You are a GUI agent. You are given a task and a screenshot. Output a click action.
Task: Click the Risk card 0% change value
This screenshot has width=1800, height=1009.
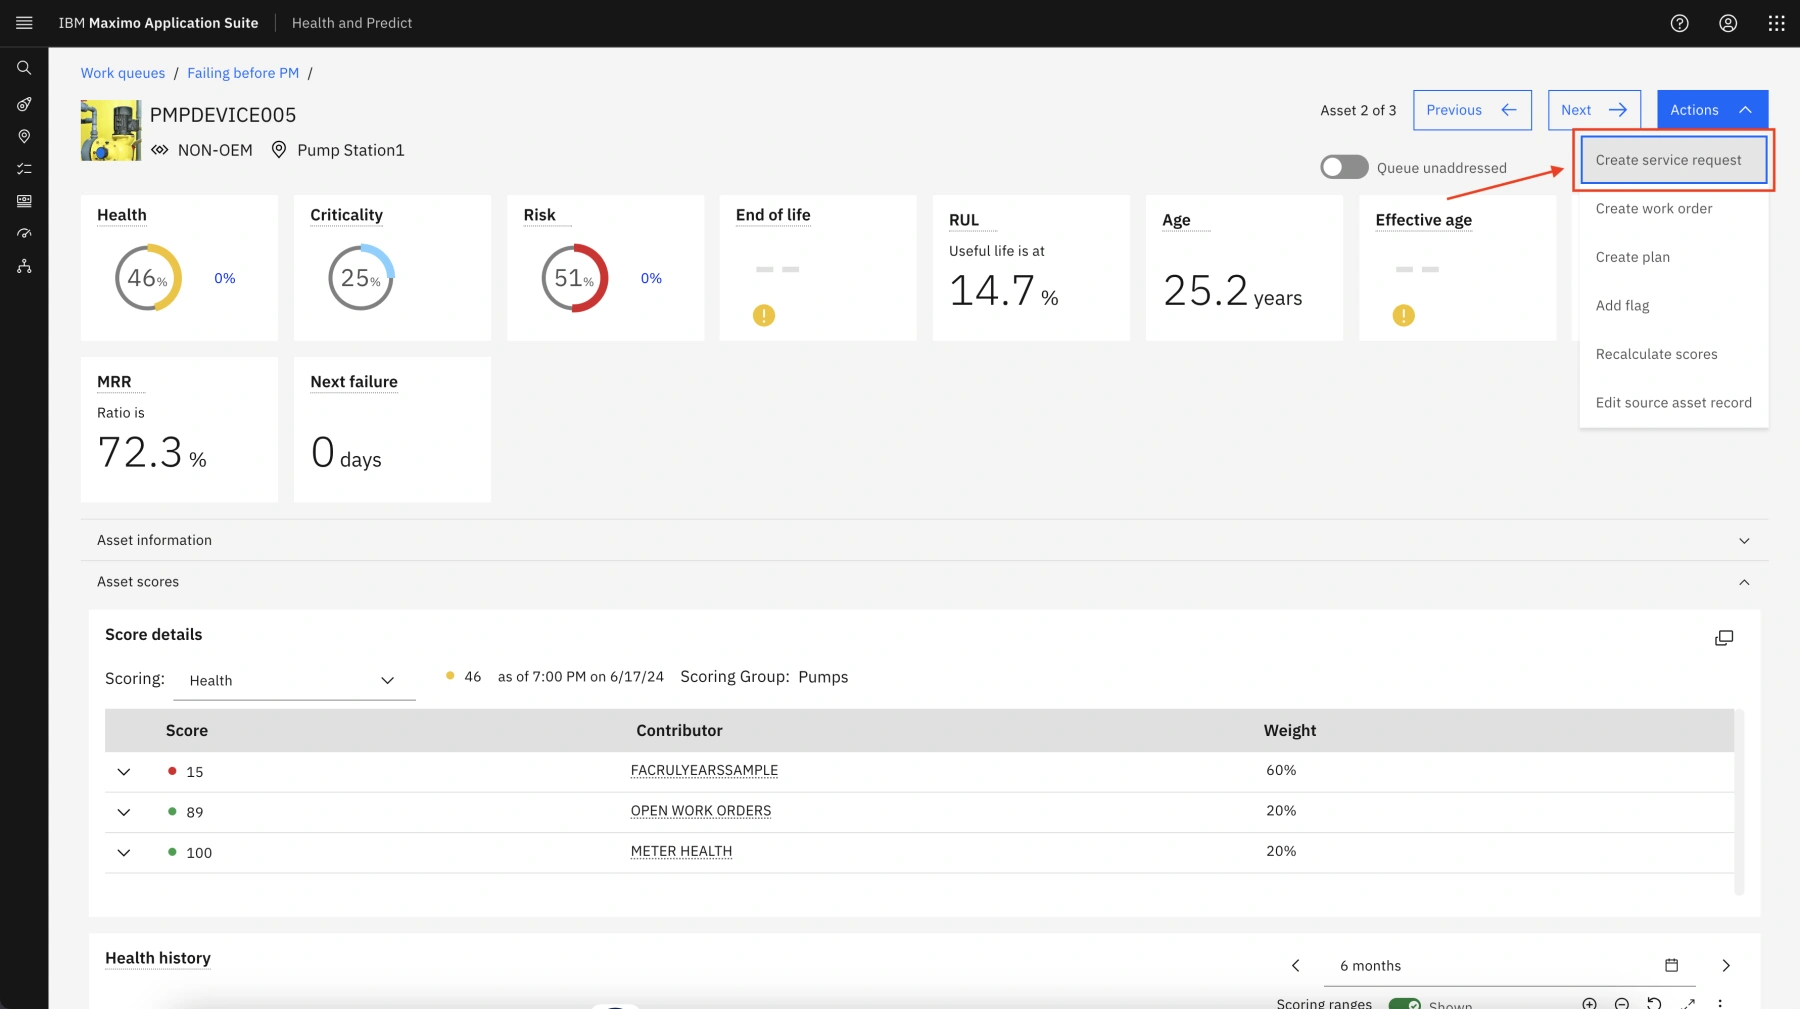tap(651, 278)
